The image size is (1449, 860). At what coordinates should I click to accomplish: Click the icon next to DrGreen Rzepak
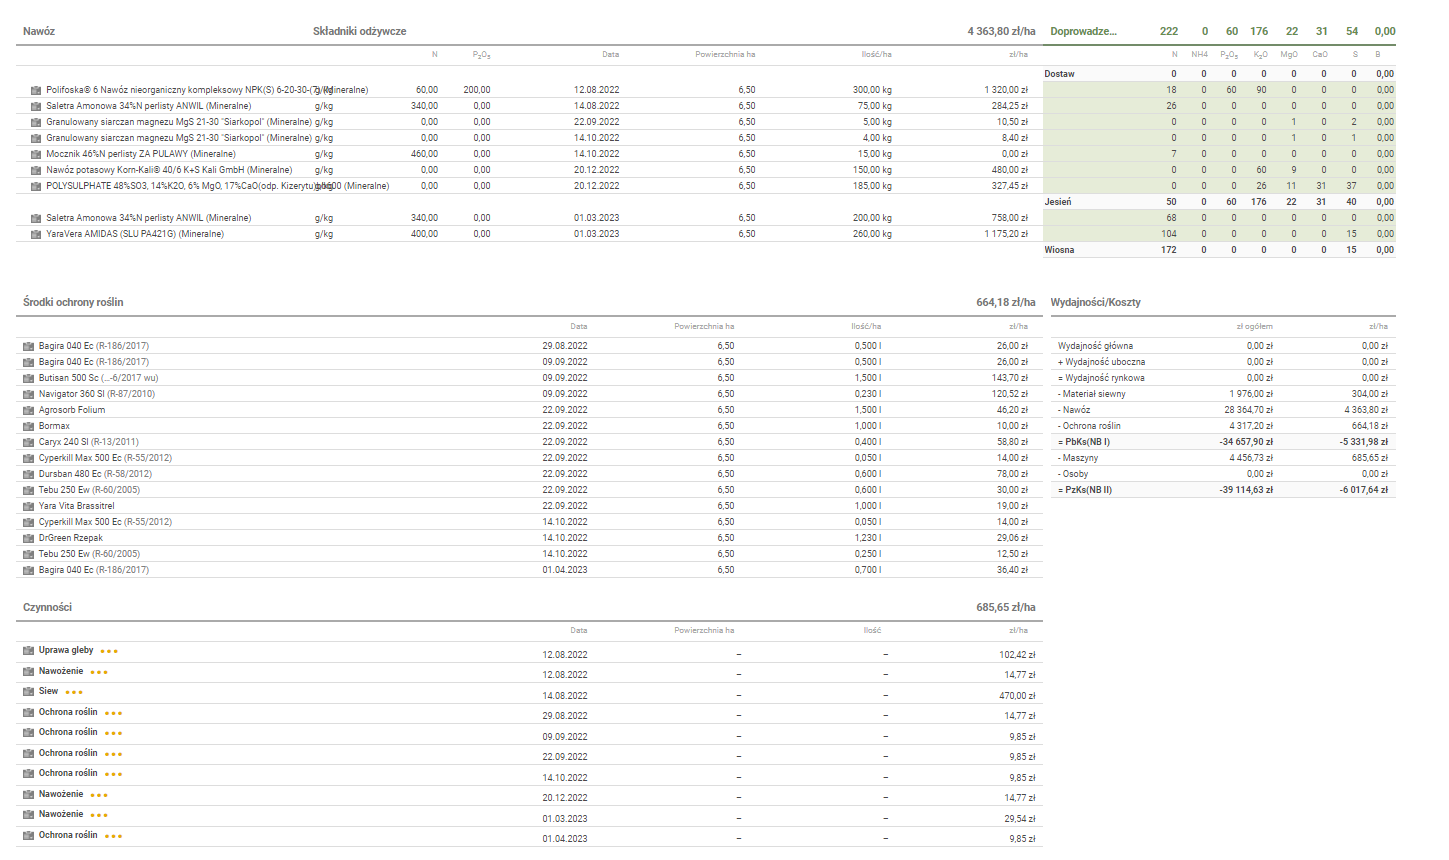click(28, 538)
